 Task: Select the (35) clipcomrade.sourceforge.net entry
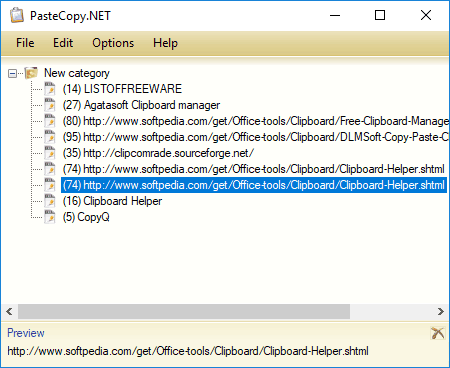tap(158, 153)
